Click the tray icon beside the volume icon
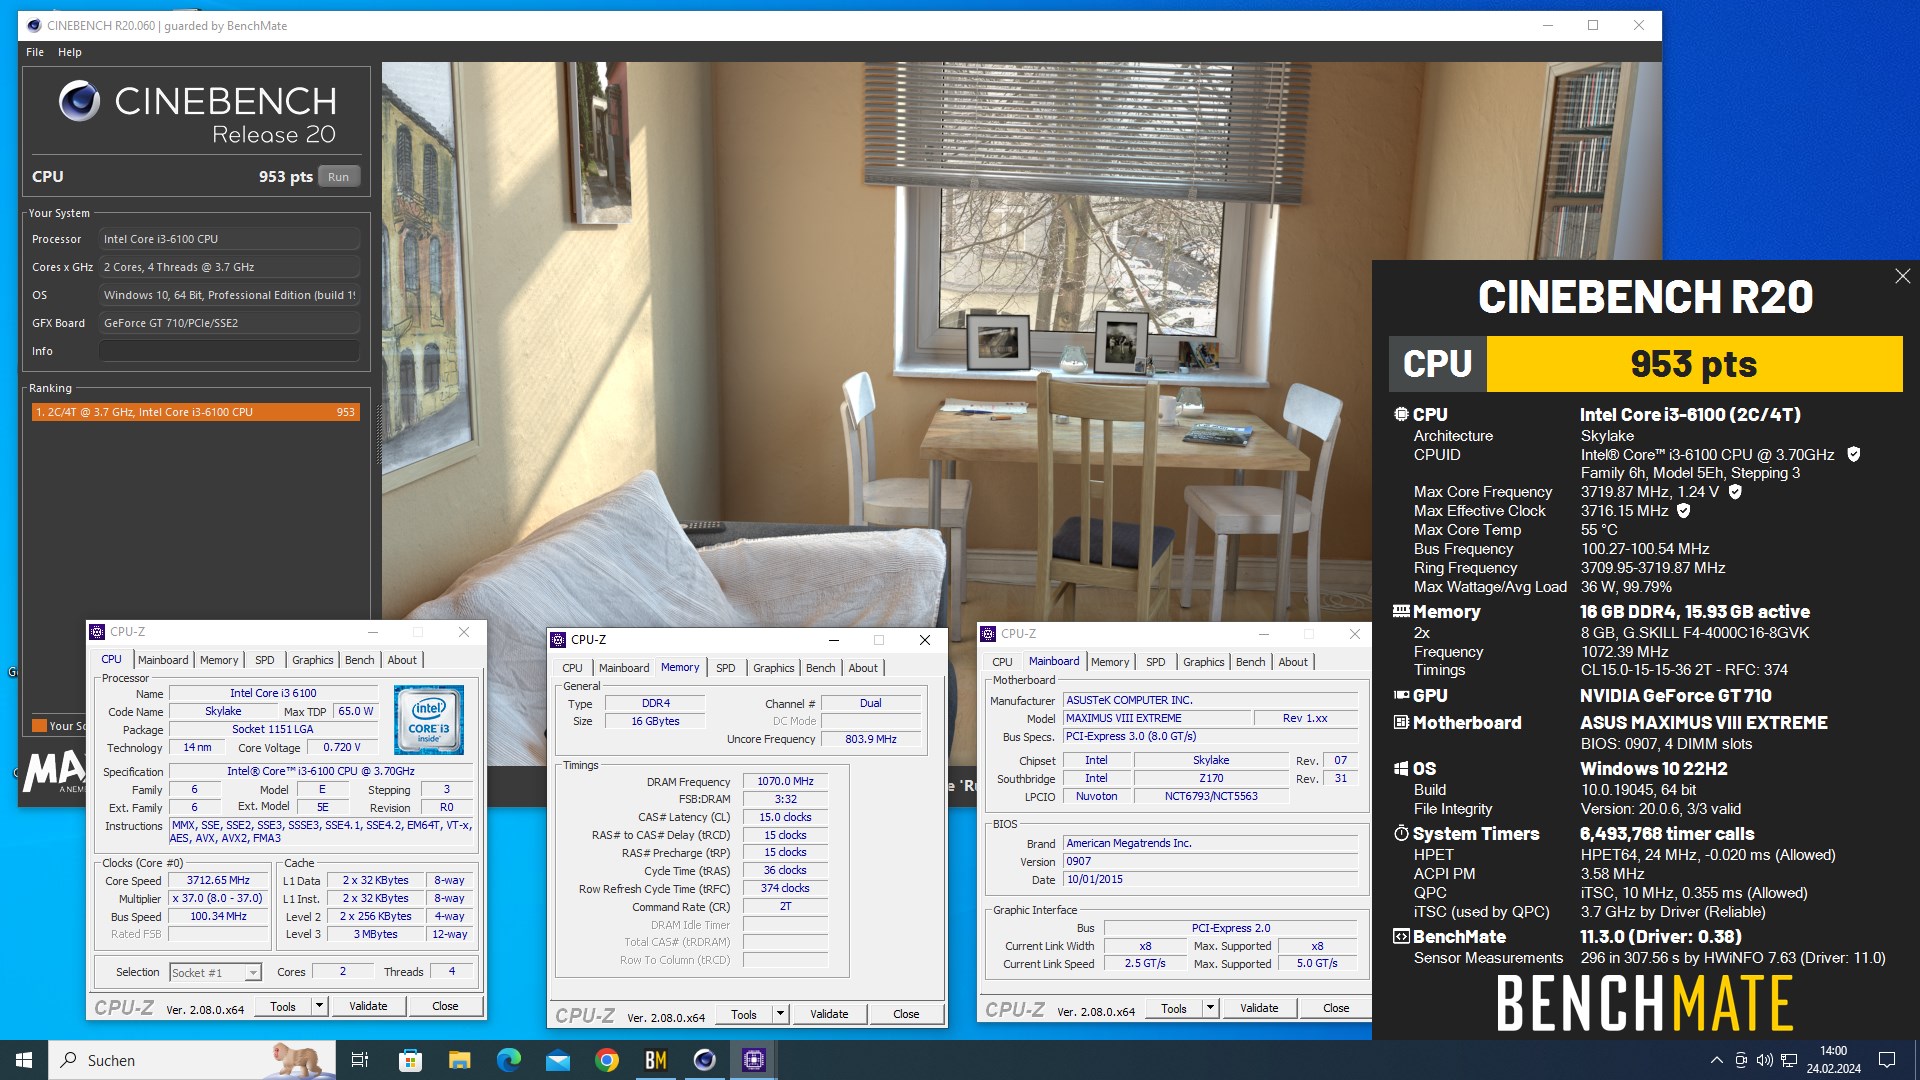The width and height of the screenshot is (1920, 1080). pyautogui.click(x=1741, y=1060)
